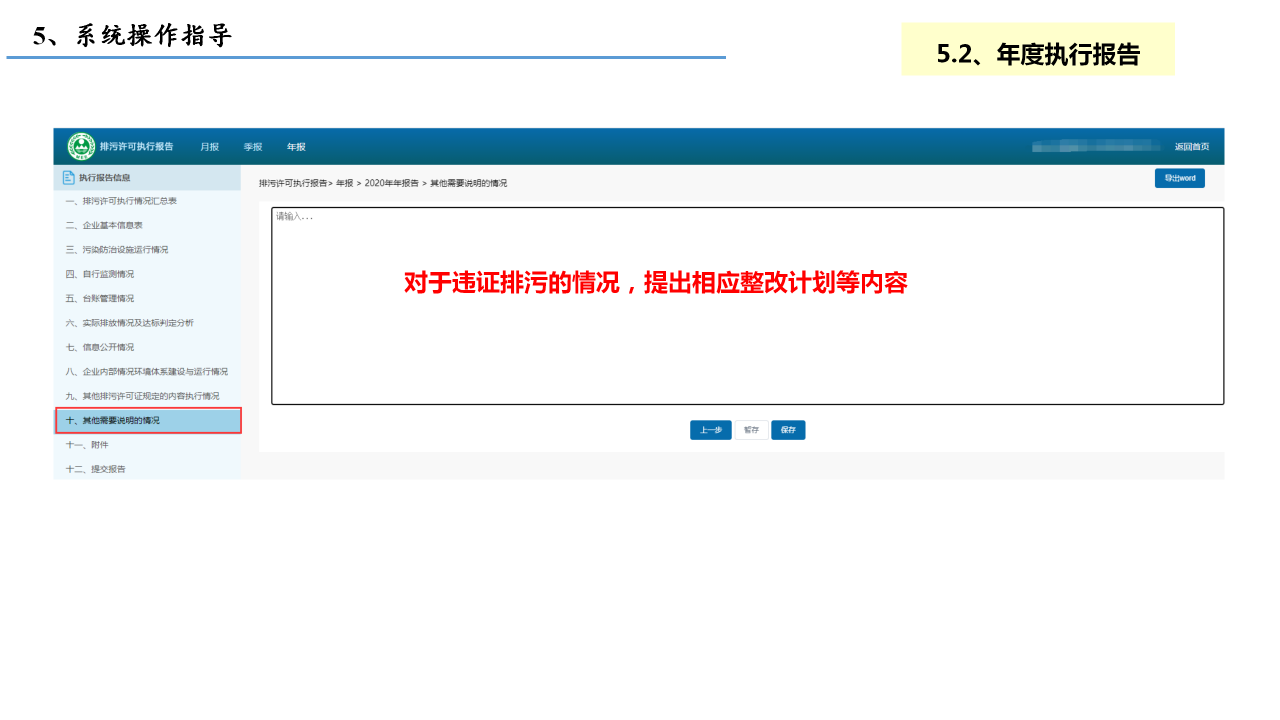The height and width of the screenshot is (720, 1280).
Task: Go to 十一、附件 section
Action: point(87,445)
